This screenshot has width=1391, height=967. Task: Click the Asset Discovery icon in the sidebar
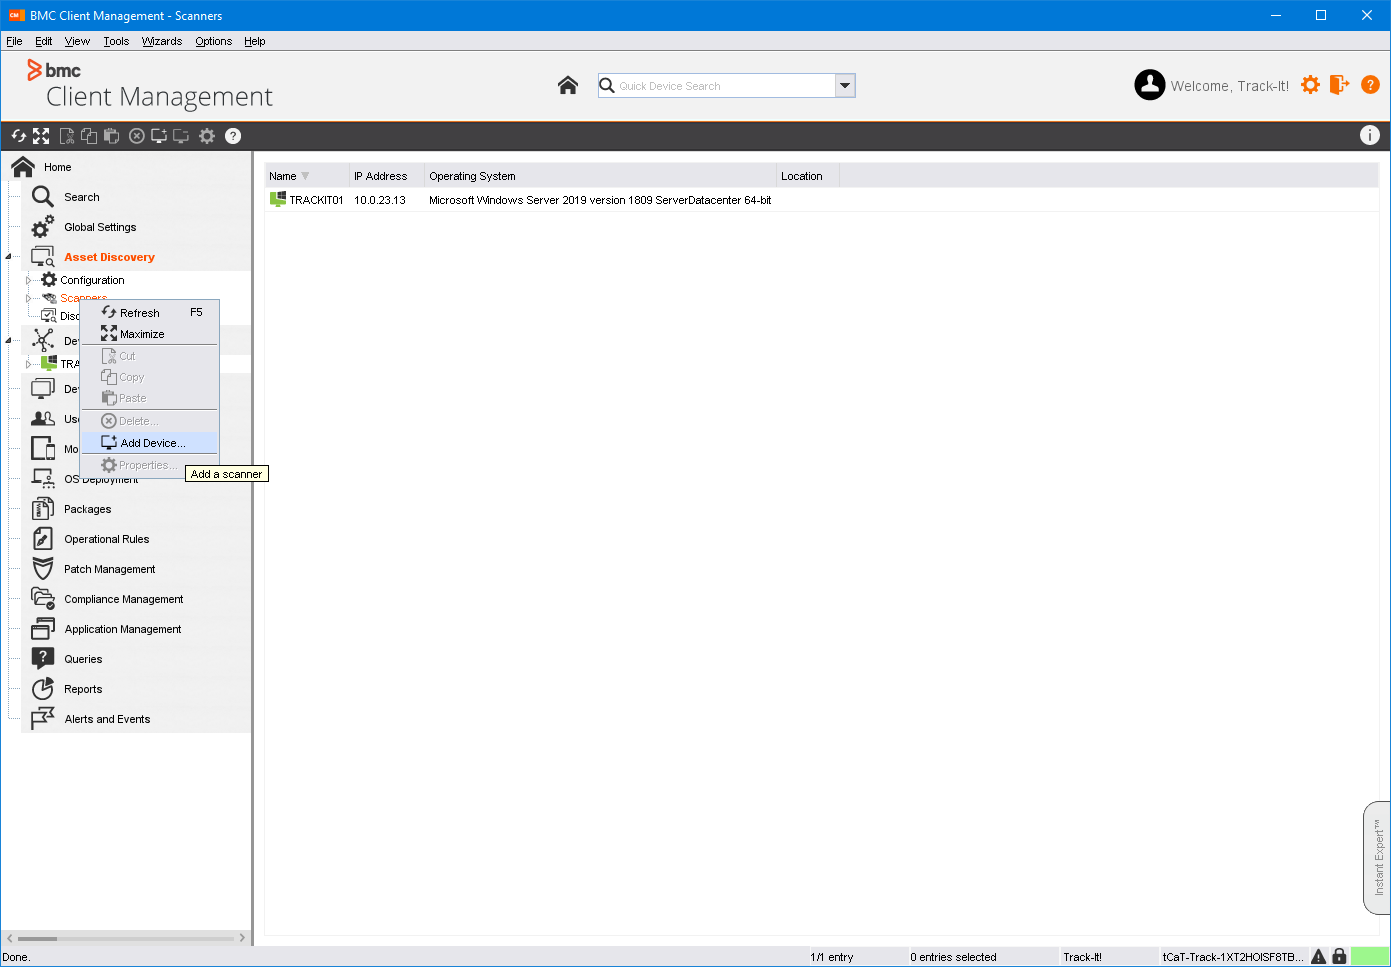(x=43, y=257)
